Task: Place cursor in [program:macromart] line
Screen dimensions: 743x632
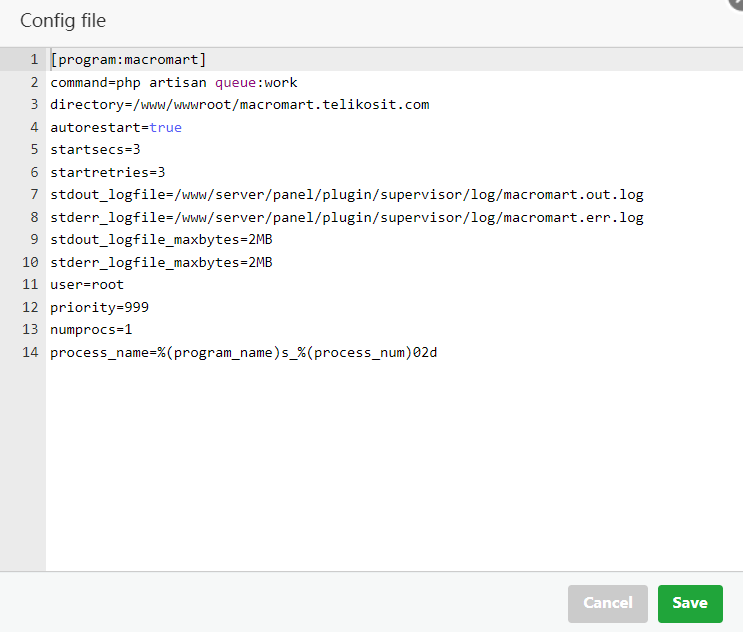Action: click(128, 60)
